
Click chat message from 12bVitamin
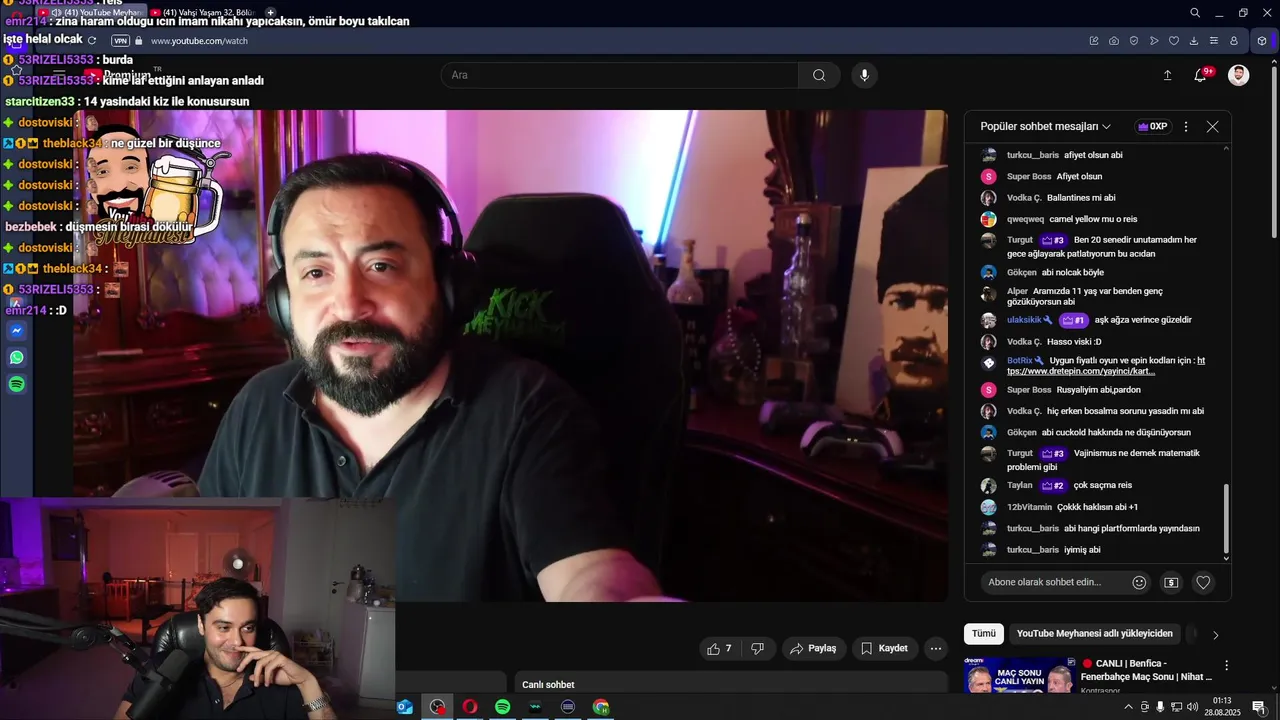tap(1060, 507)
